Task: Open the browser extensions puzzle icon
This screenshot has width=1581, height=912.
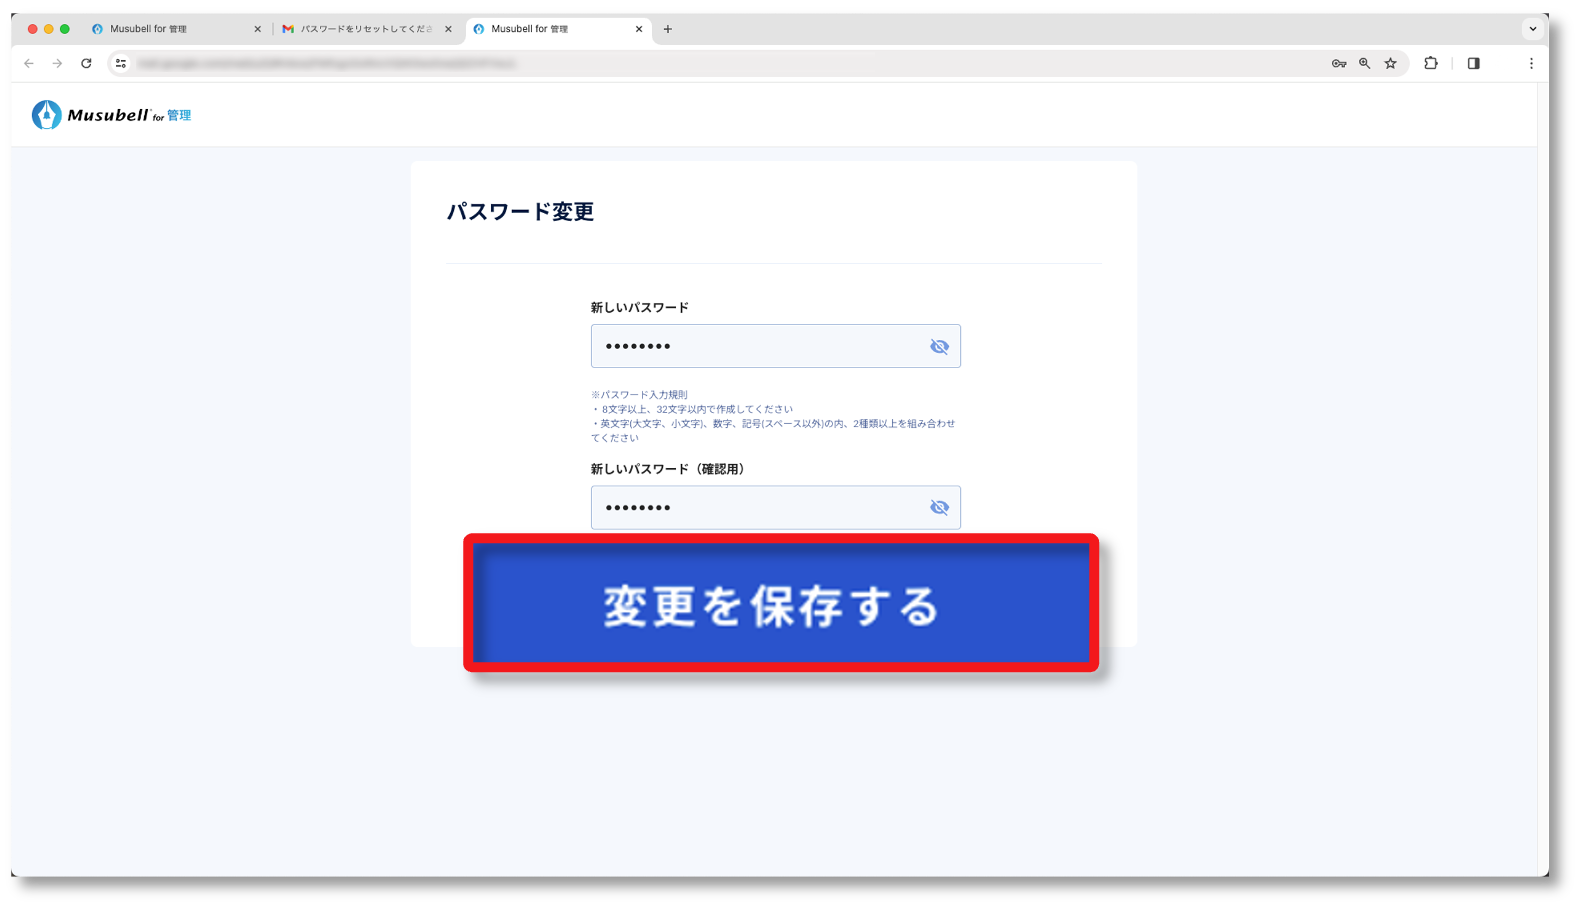Action: tap(1431, 63)
